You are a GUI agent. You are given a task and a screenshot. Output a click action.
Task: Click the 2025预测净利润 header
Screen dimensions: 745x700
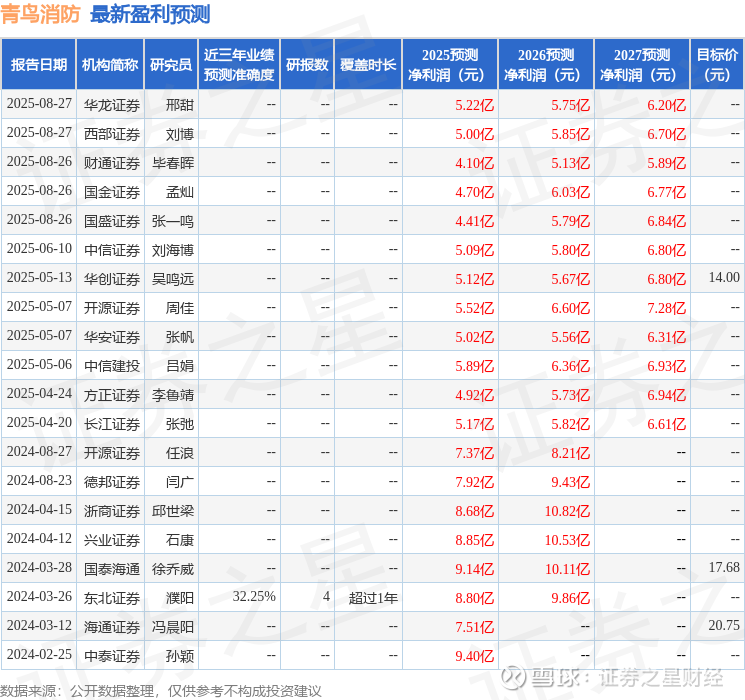450,65
